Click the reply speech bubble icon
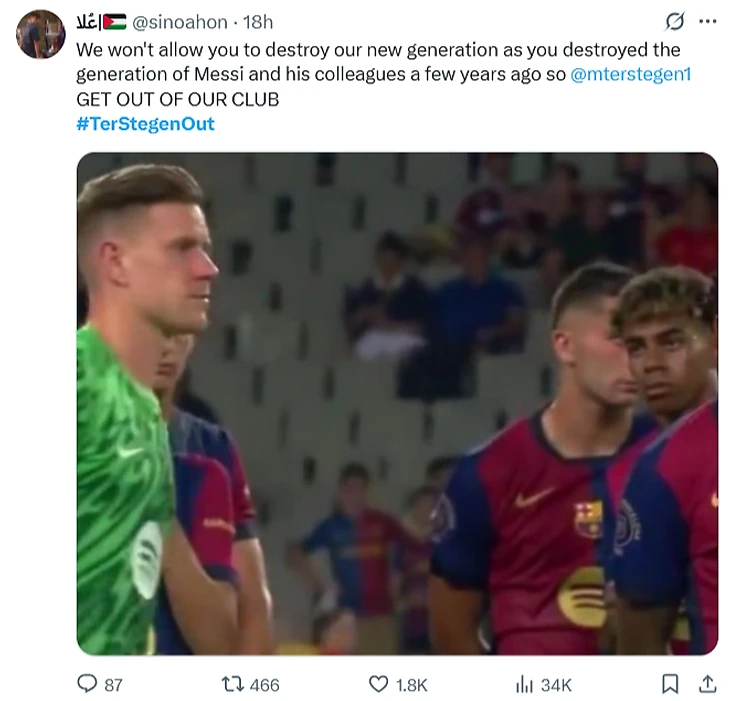 coord(88,684)
